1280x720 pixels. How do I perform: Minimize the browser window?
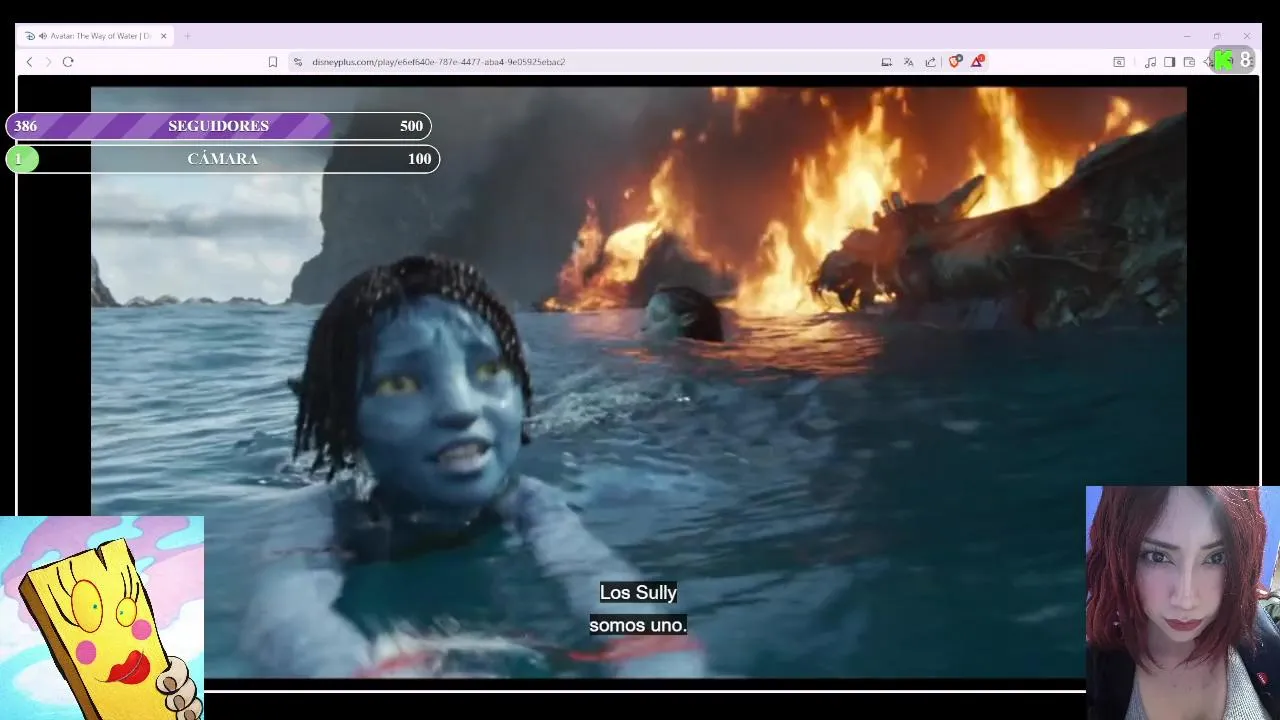(x=1187, y=36)
